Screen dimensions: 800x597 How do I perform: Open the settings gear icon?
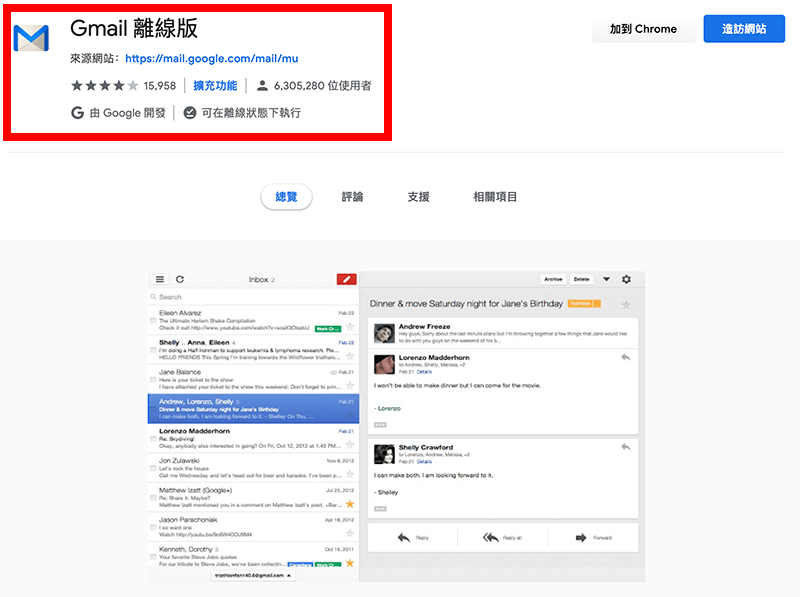point(627,280)
